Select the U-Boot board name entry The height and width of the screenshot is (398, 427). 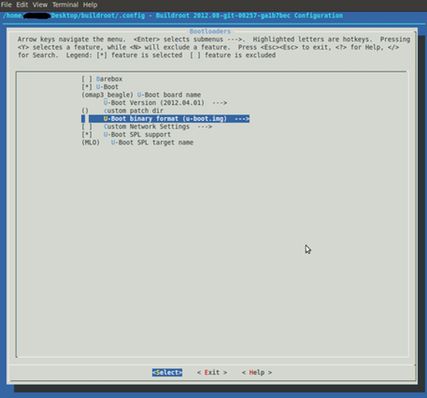point(141,95)
